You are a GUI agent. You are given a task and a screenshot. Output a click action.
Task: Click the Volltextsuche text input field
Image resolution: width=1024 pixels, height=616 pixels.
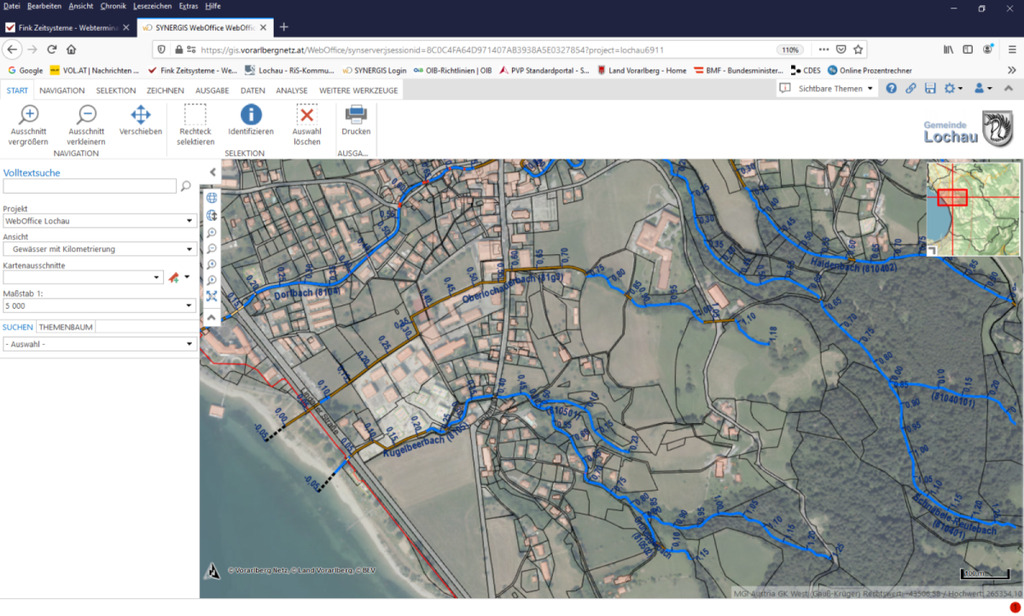[89, 186]
